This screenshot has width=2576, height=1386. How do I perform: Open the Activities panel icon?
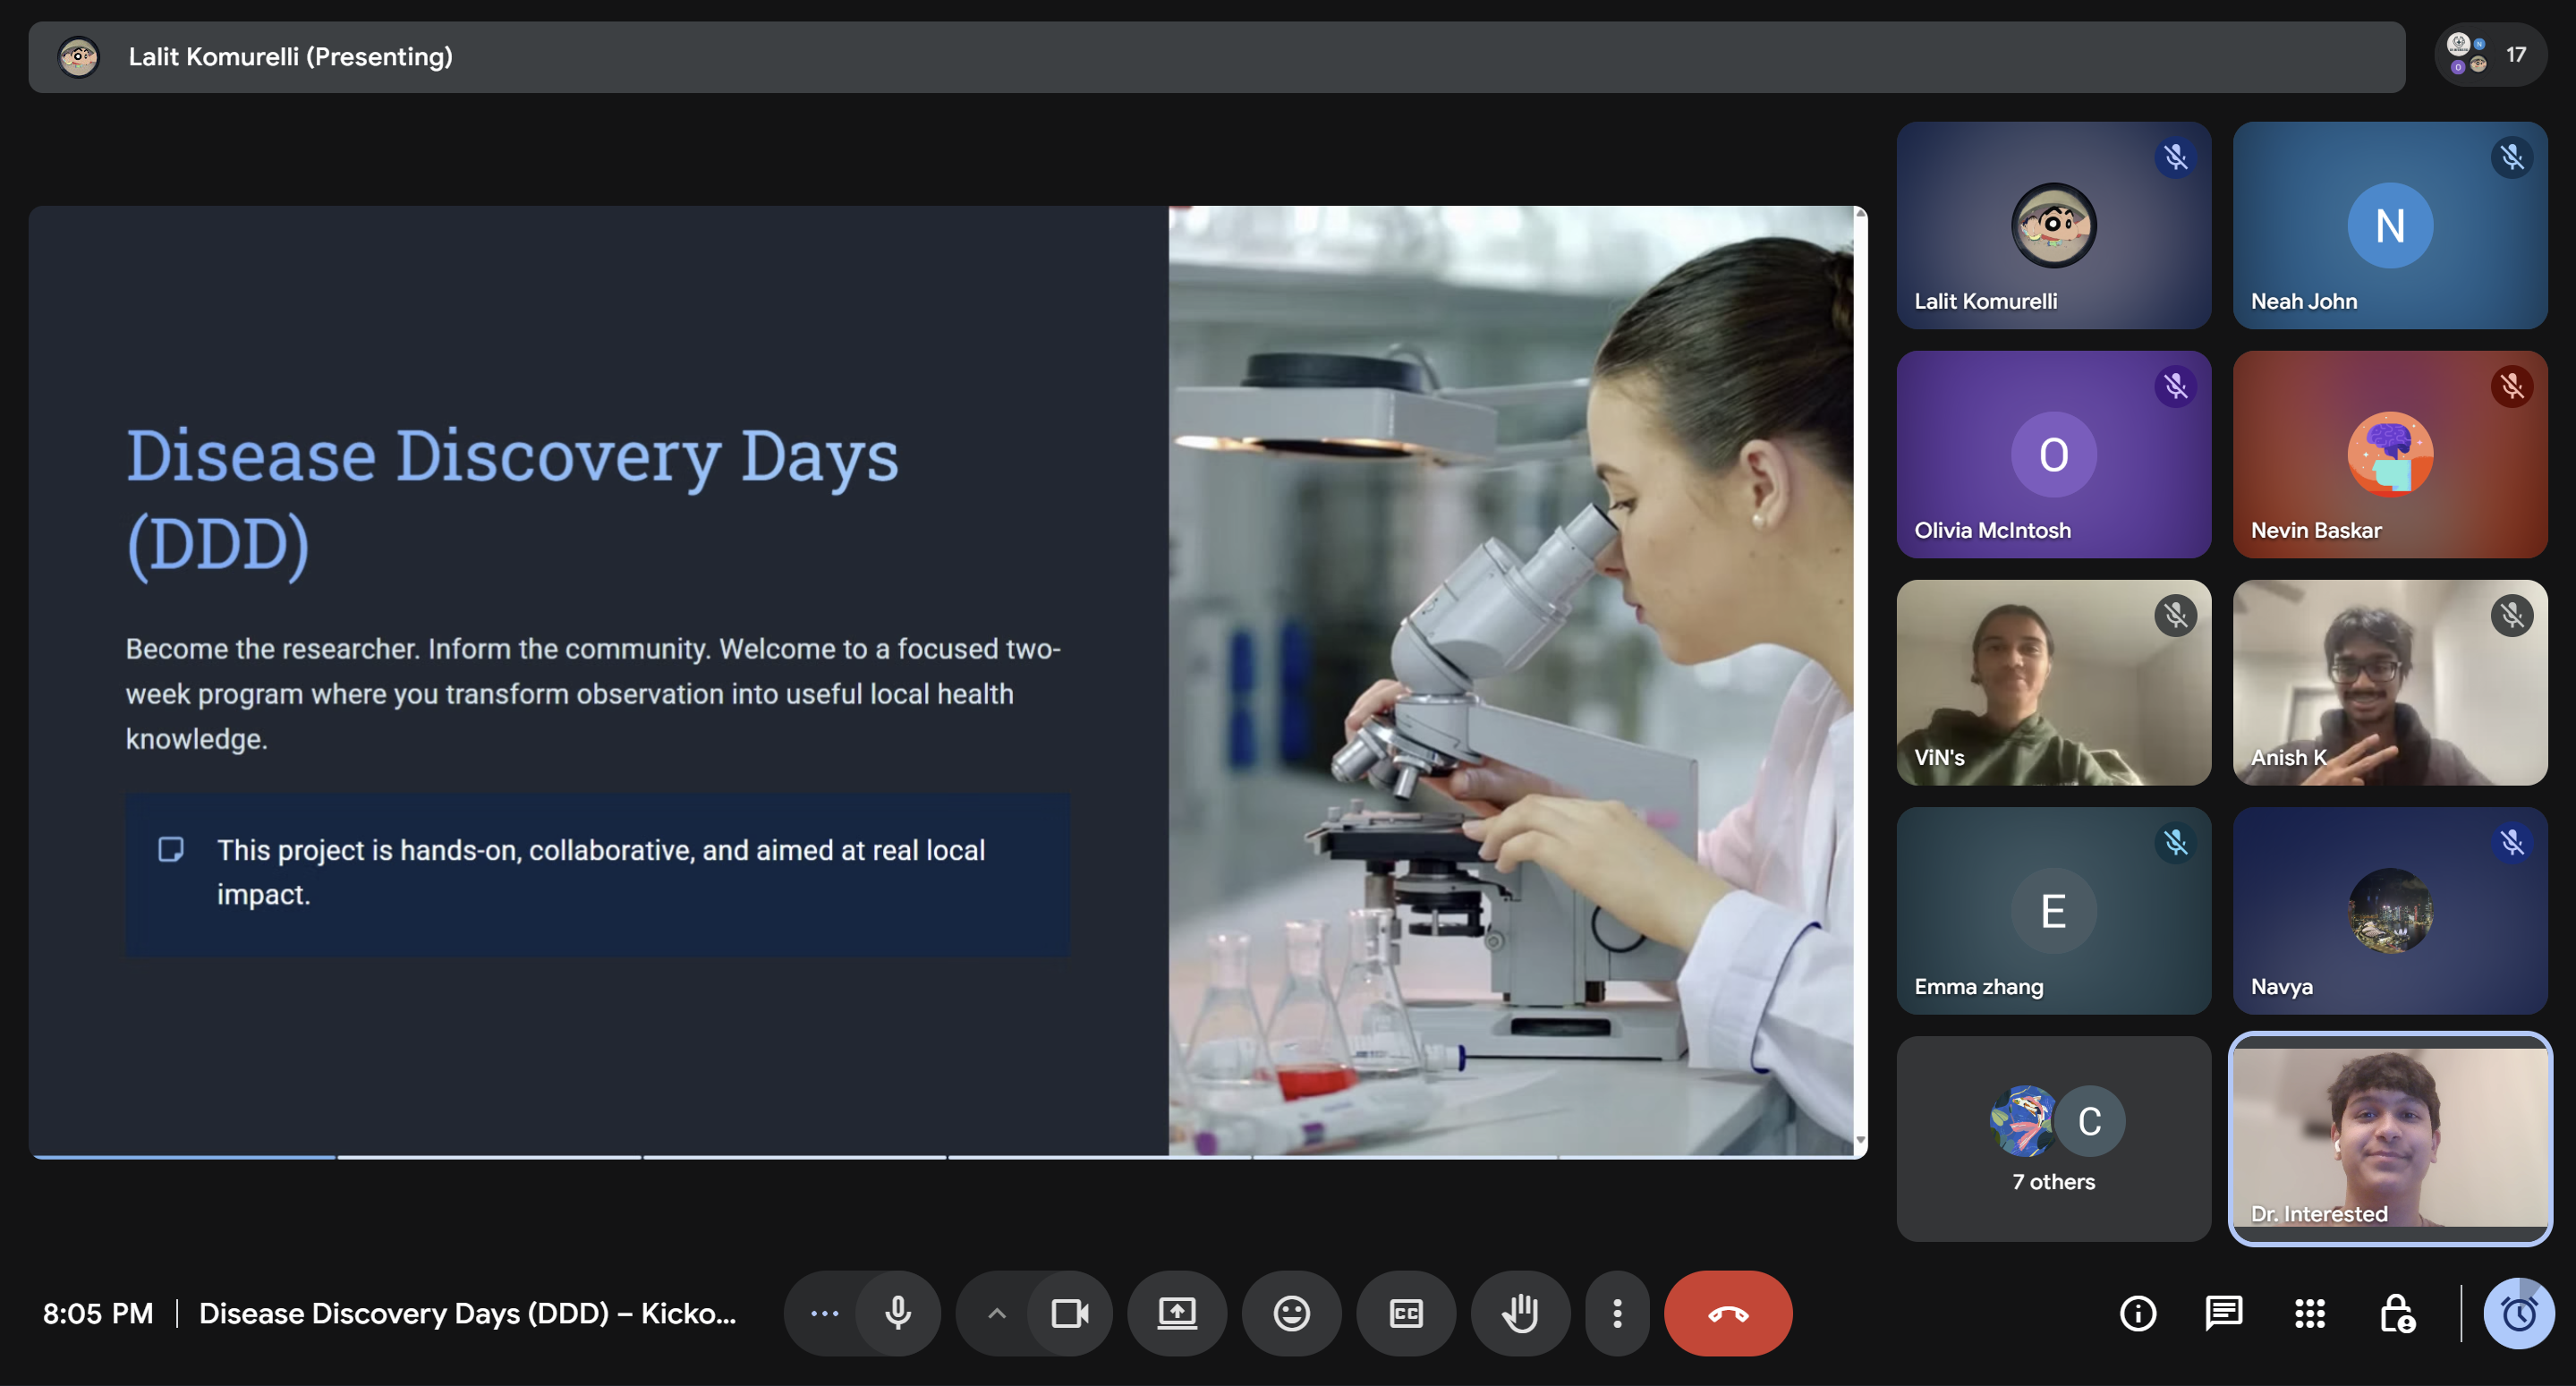tap(2310, 1314)
